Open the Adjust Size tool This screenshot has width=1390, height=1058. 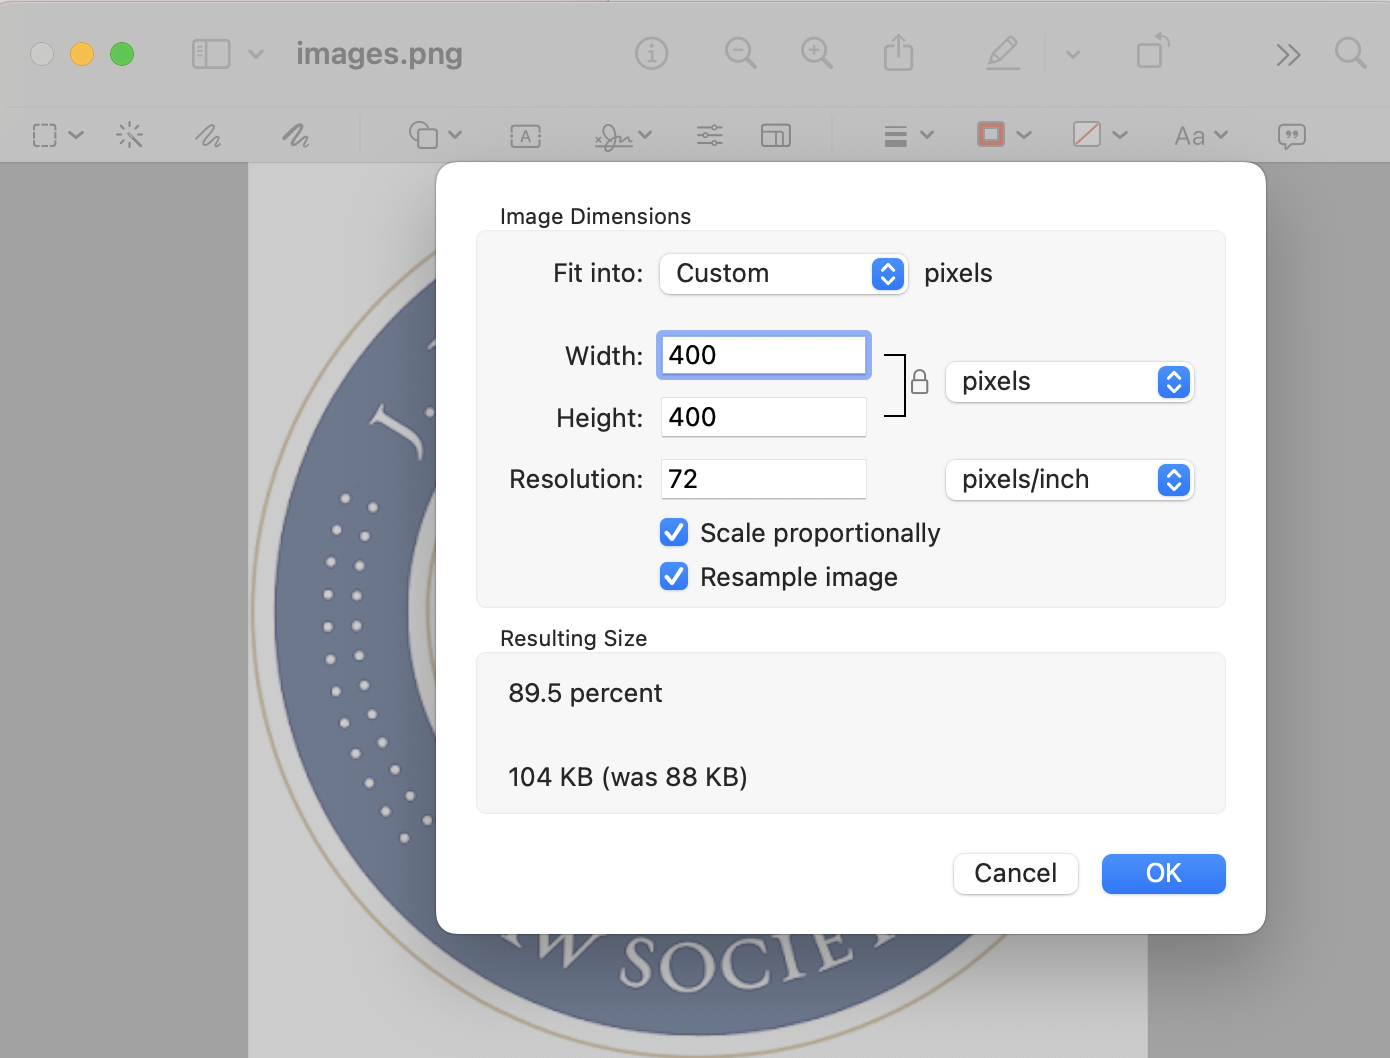pos(776,135)
